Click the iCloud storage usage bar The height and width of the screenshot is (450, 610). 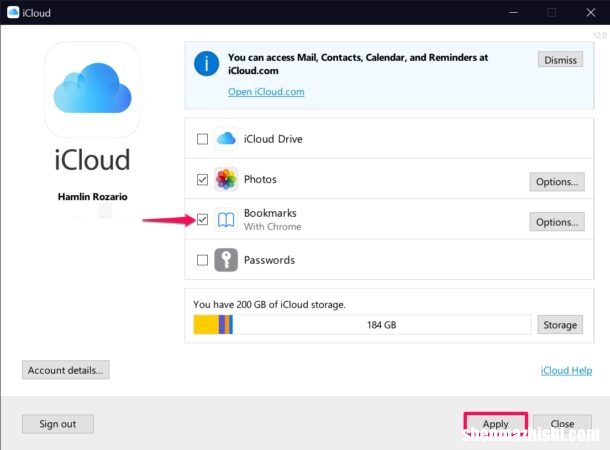click(362, 324)
